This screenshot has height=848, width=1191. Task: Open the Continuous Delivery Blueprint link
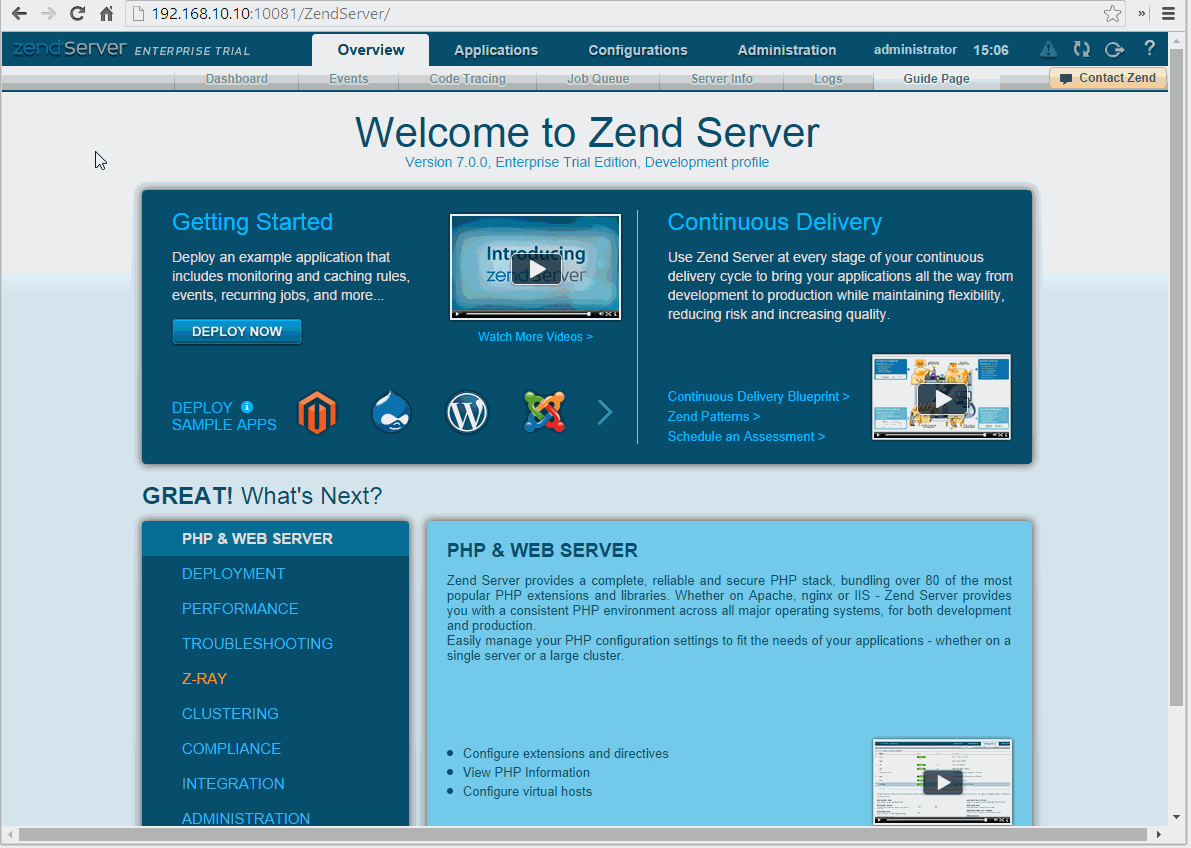coord(758,397)
